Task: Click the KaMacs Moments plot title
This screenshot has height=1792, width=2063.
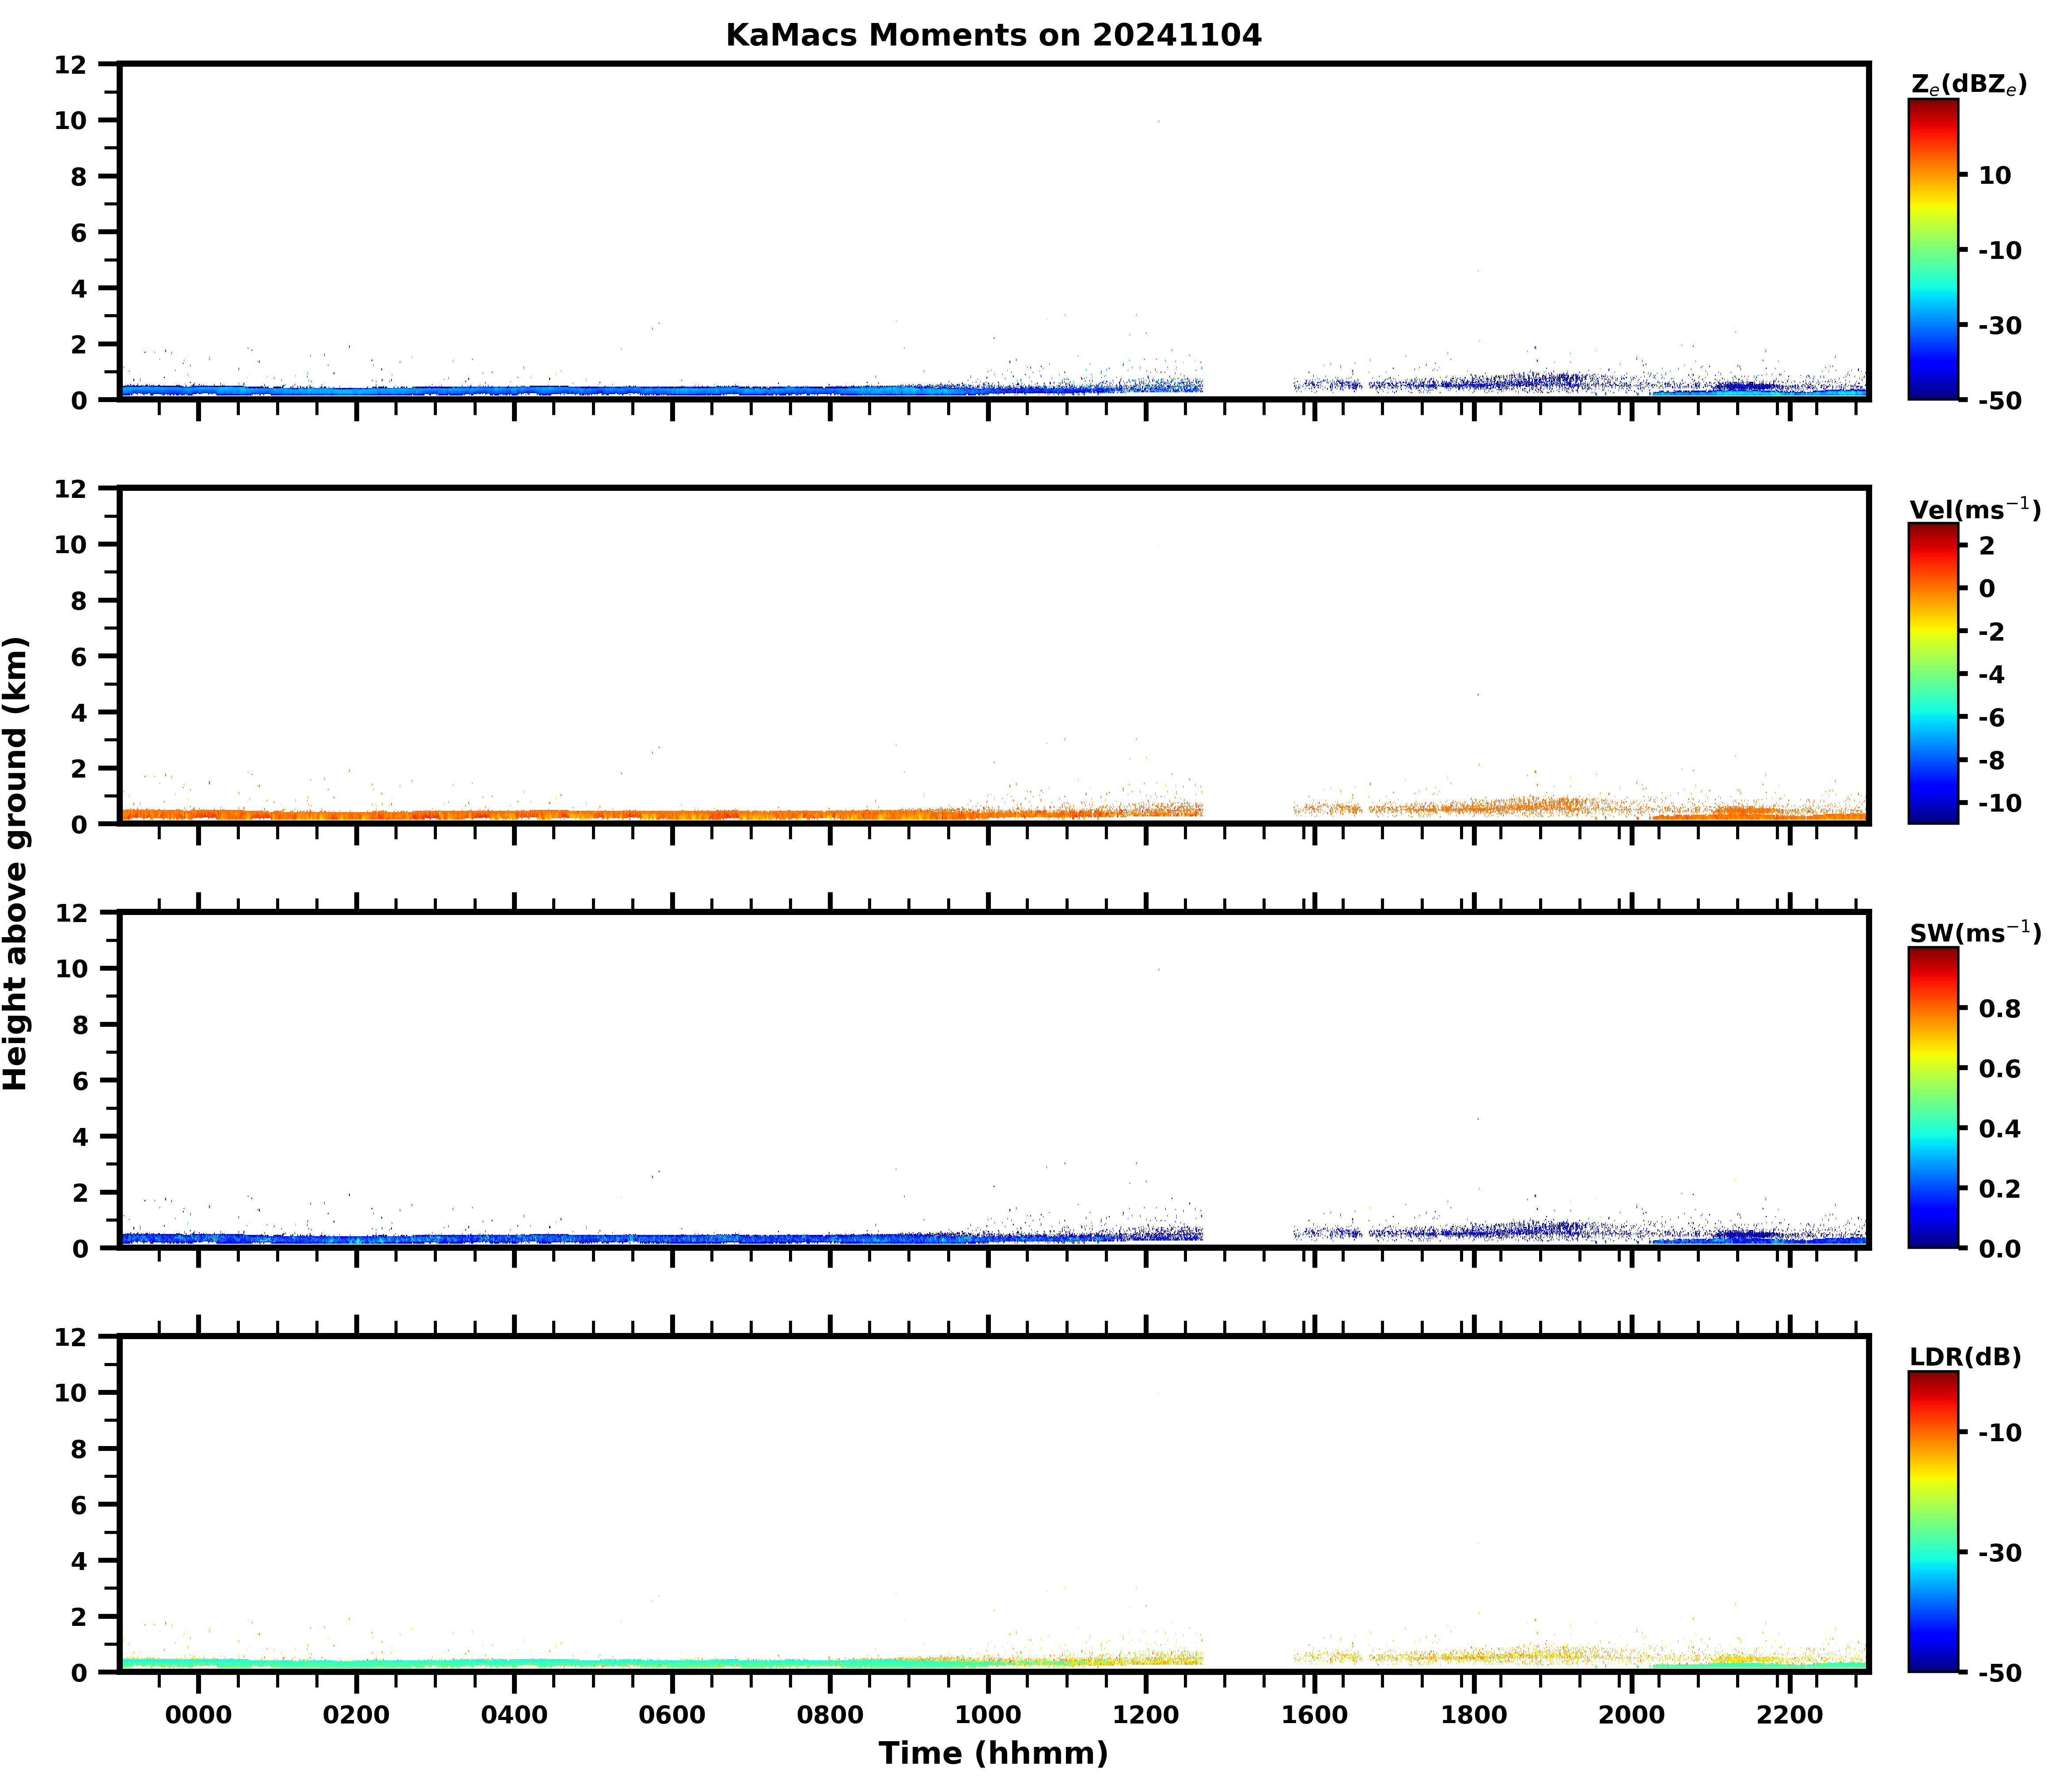Action: [x=993, y=36]
